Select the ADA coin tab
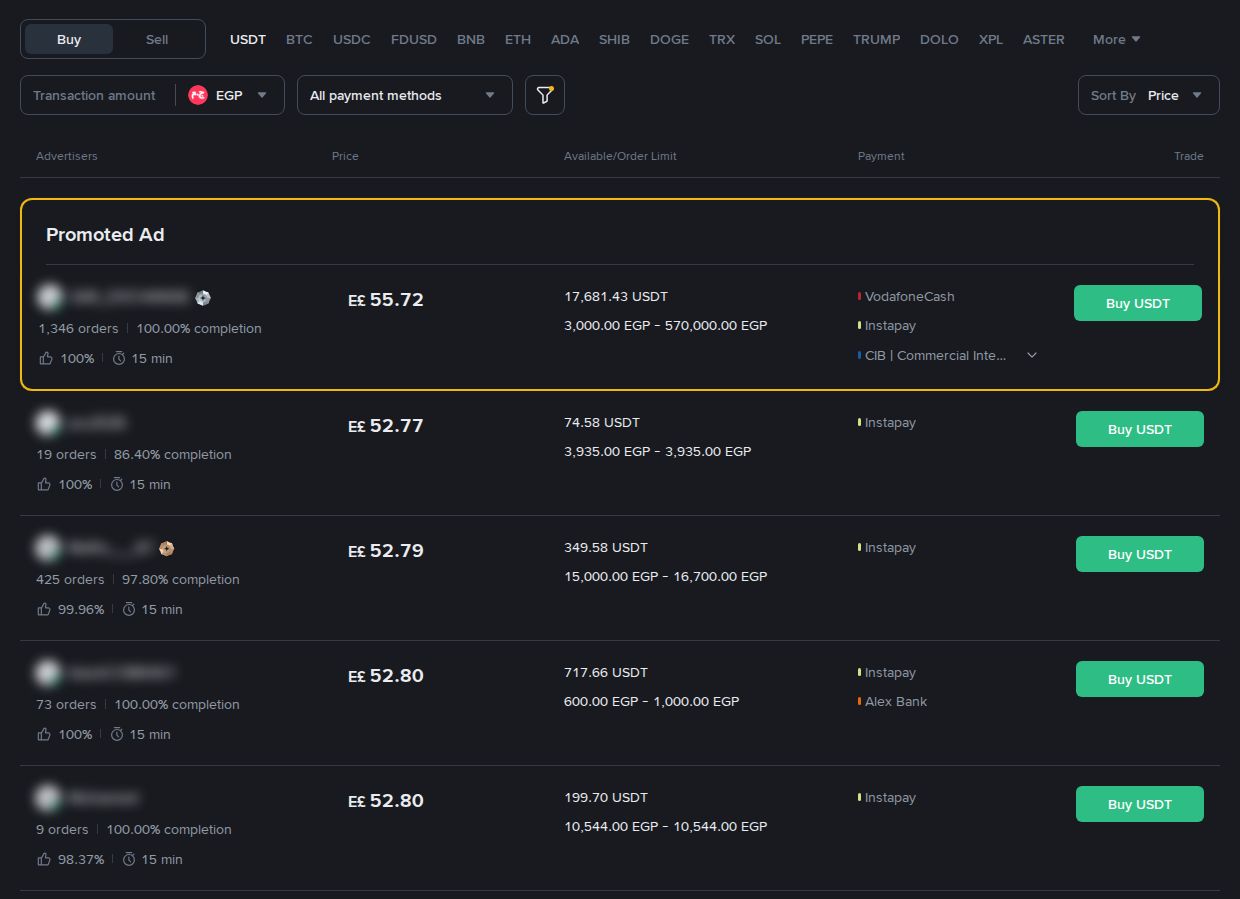1240x899 pixels. click(565, 39)
